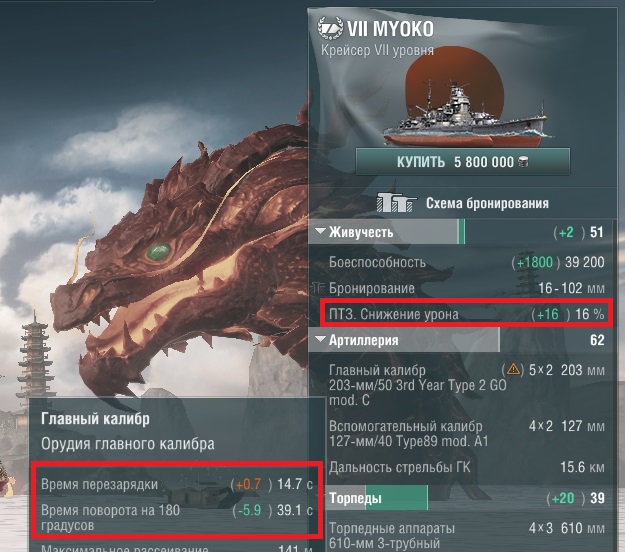Click Время перезарядки row in tooltip
This screenshot has height=552, width=625.
177,484
